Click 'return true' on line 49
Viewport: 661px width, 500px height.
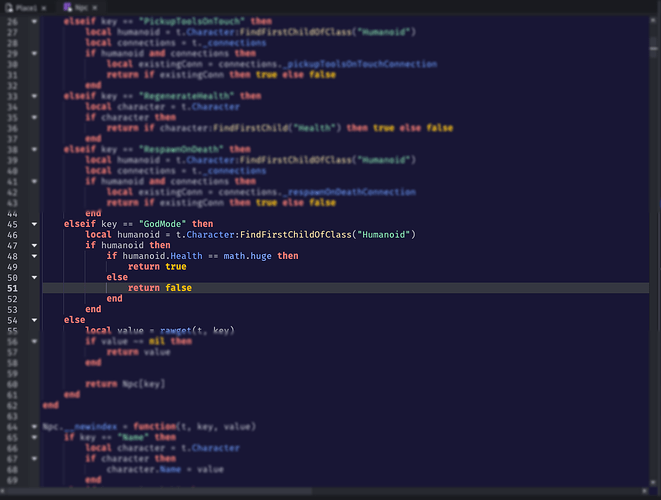pyautogui.click(x=157, y=266)
